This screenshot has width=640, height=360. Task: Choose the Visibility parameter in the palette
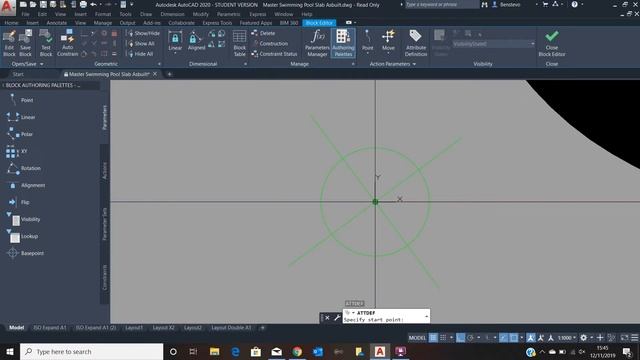click(23, 219)
